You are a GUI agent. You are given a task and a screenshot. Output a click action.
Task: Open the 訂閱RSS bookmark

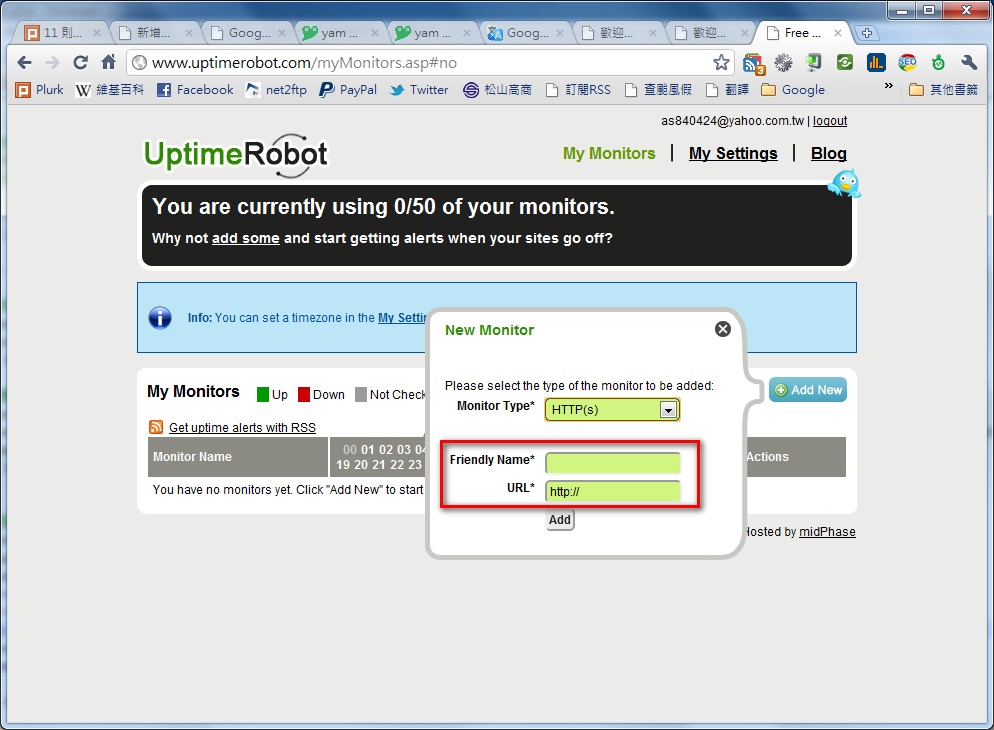578,90
